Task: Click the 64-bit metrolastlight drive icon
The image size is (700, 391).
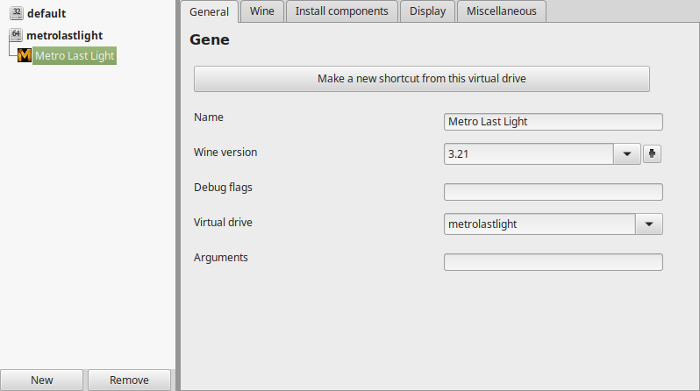Action: 16,35
